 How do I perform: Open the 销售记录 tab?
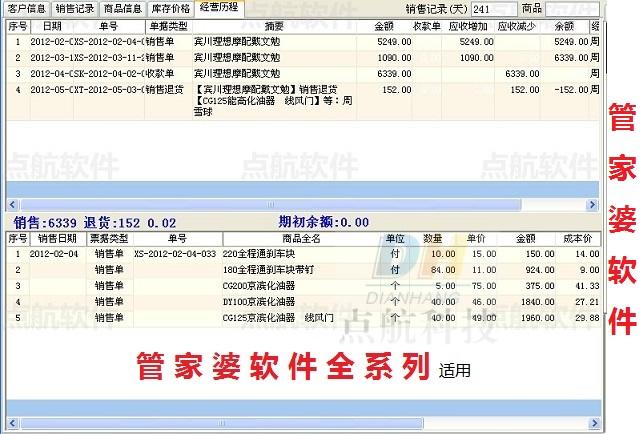point(75,9)
